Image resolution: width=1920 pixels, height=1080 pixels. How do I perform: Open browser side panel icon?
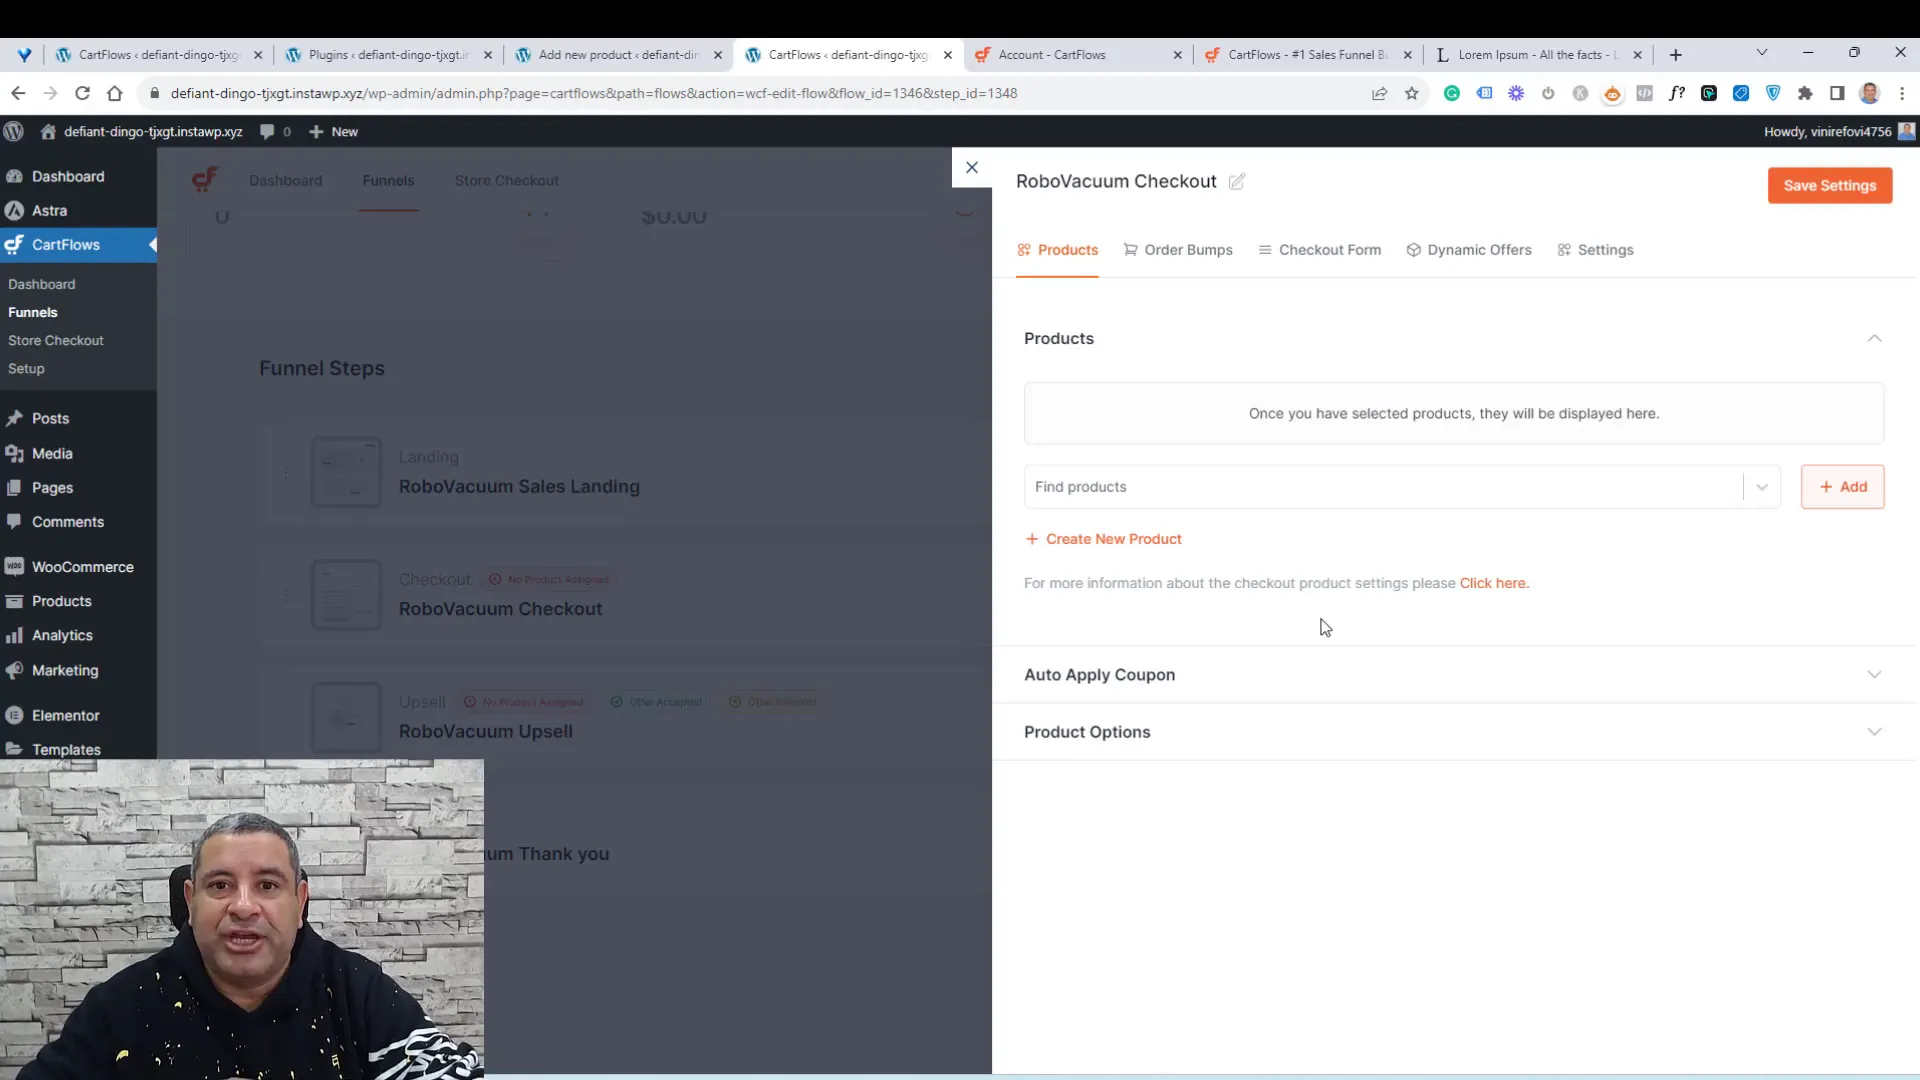coord(1837,93)
